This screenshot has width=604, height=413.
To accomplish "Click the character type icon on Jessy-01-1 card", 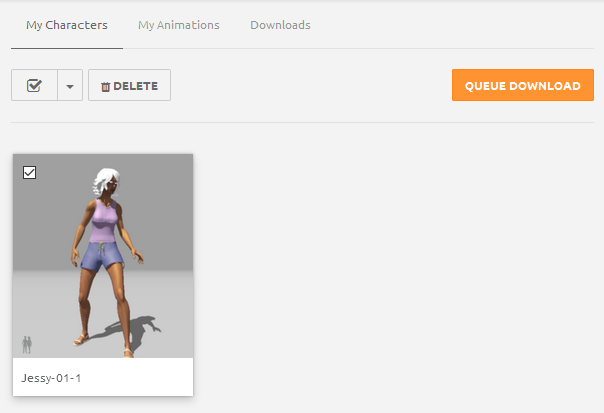I will click(27, 344).
